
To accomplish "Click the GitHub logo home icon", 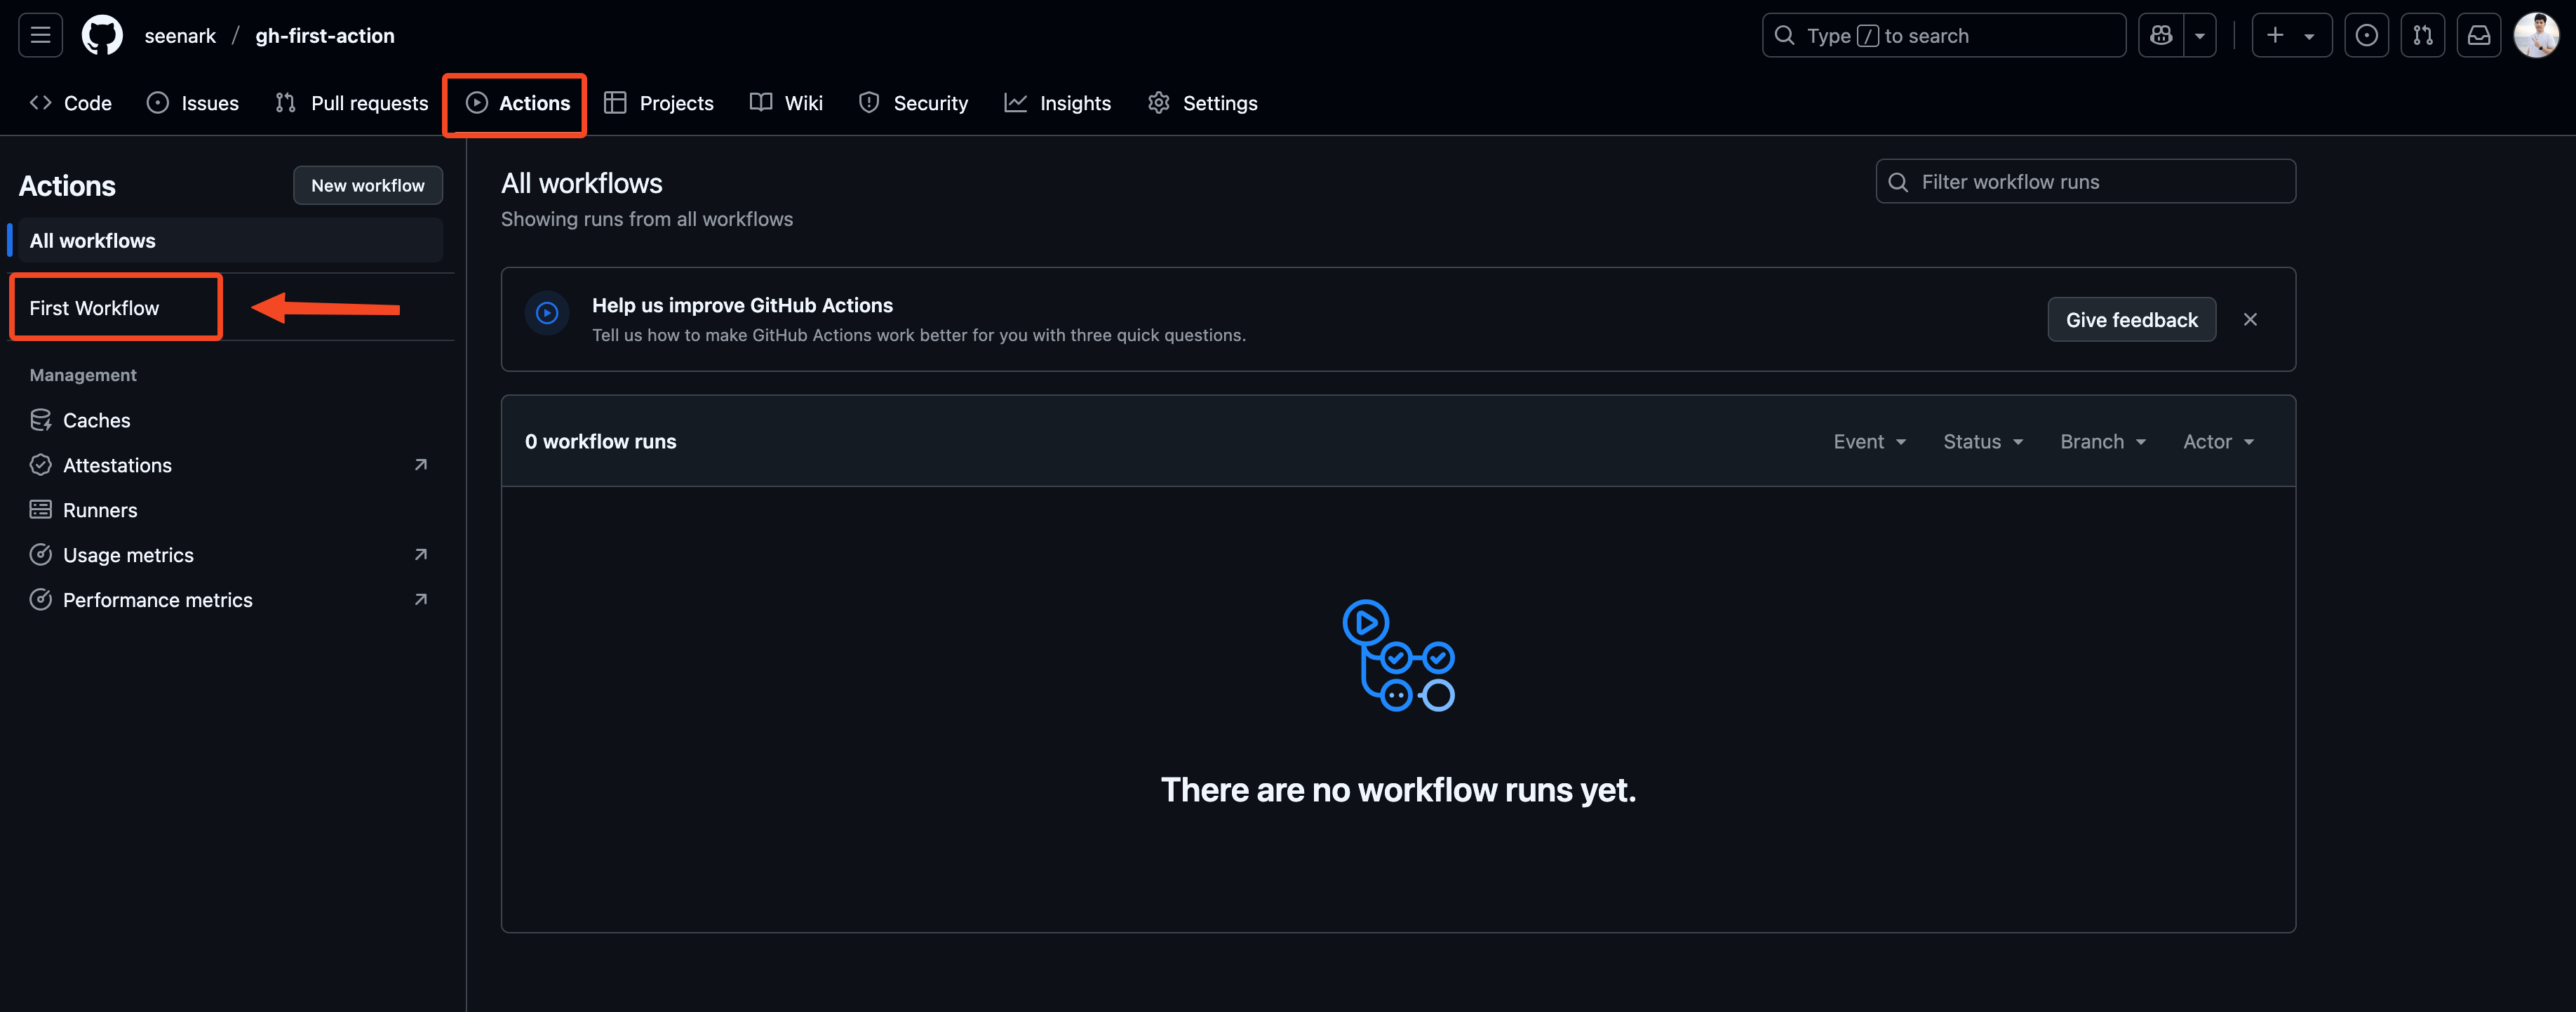I will point(102,35).
